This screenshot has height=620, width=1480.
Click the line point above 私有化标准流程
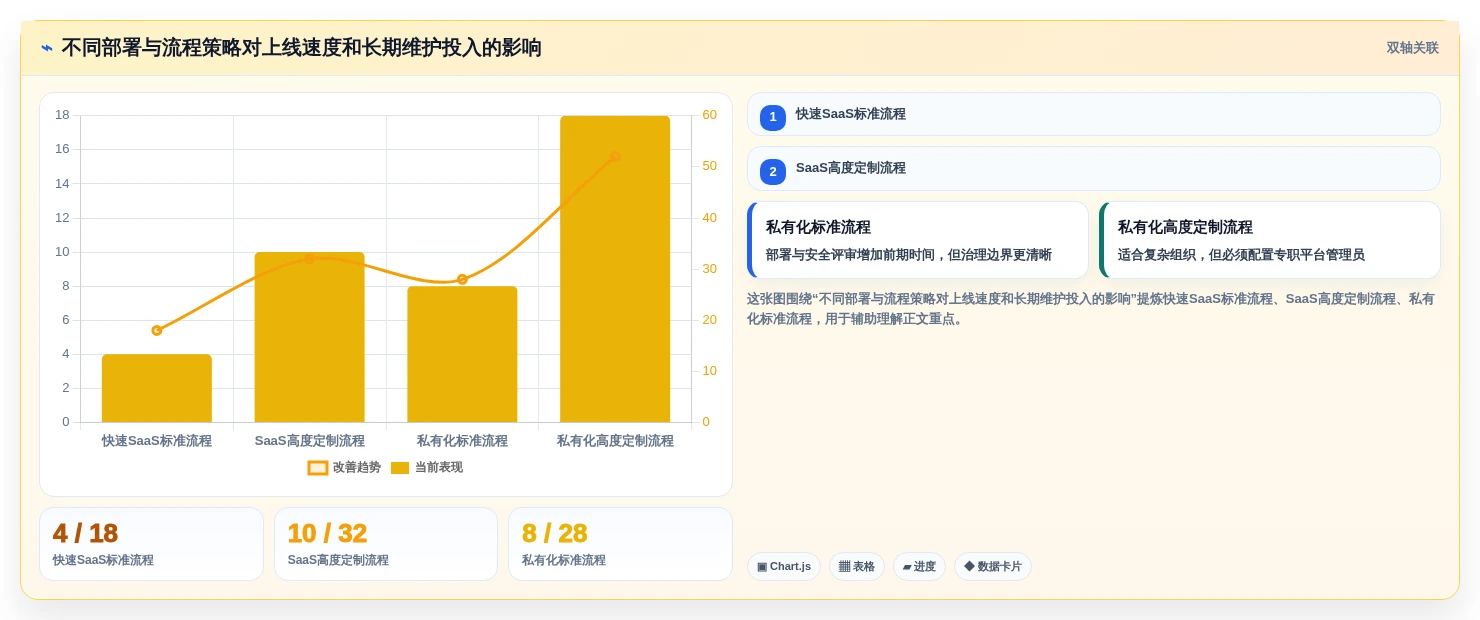point(462,279)
